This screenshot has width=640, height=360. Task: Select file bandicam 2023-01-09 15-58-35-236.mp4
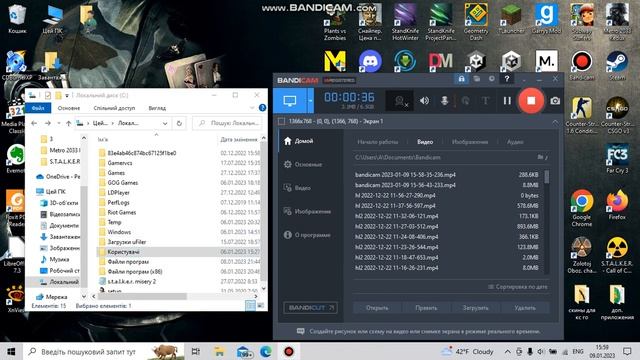coord(447,175)
